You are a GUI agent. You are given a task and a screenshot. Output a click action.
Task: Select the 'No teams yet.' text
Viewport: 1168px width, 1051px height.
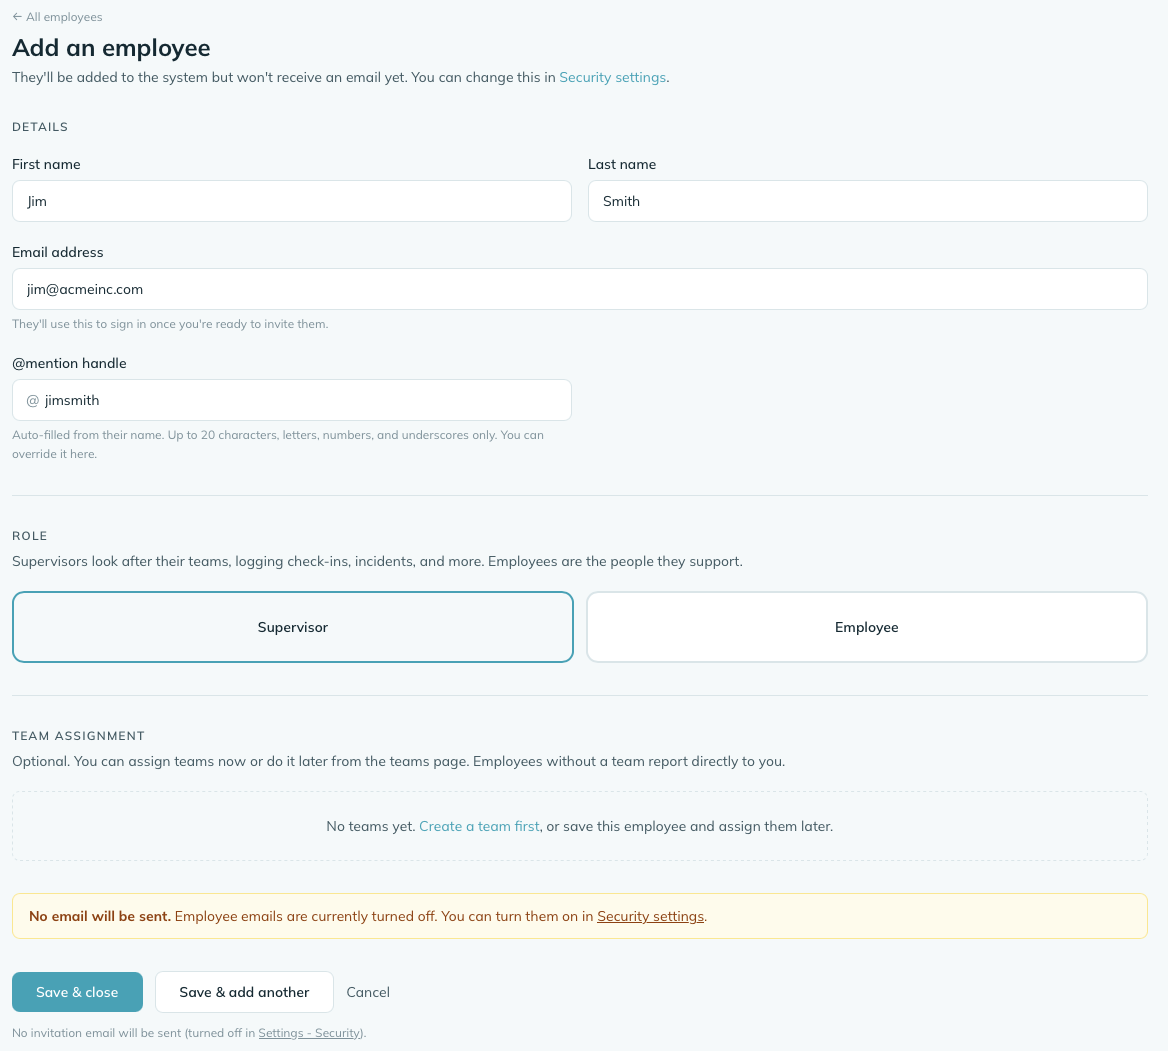tap(371, 826)
